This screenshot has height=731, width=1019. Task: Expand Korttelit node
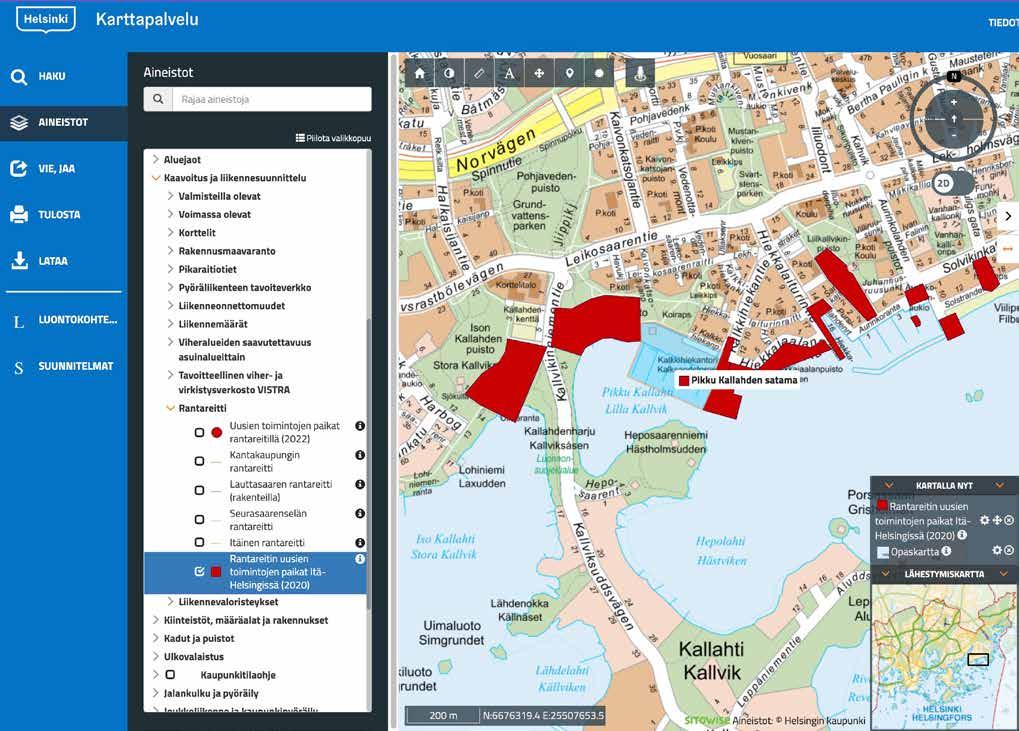pyautogui.click(x=170, y=232)
